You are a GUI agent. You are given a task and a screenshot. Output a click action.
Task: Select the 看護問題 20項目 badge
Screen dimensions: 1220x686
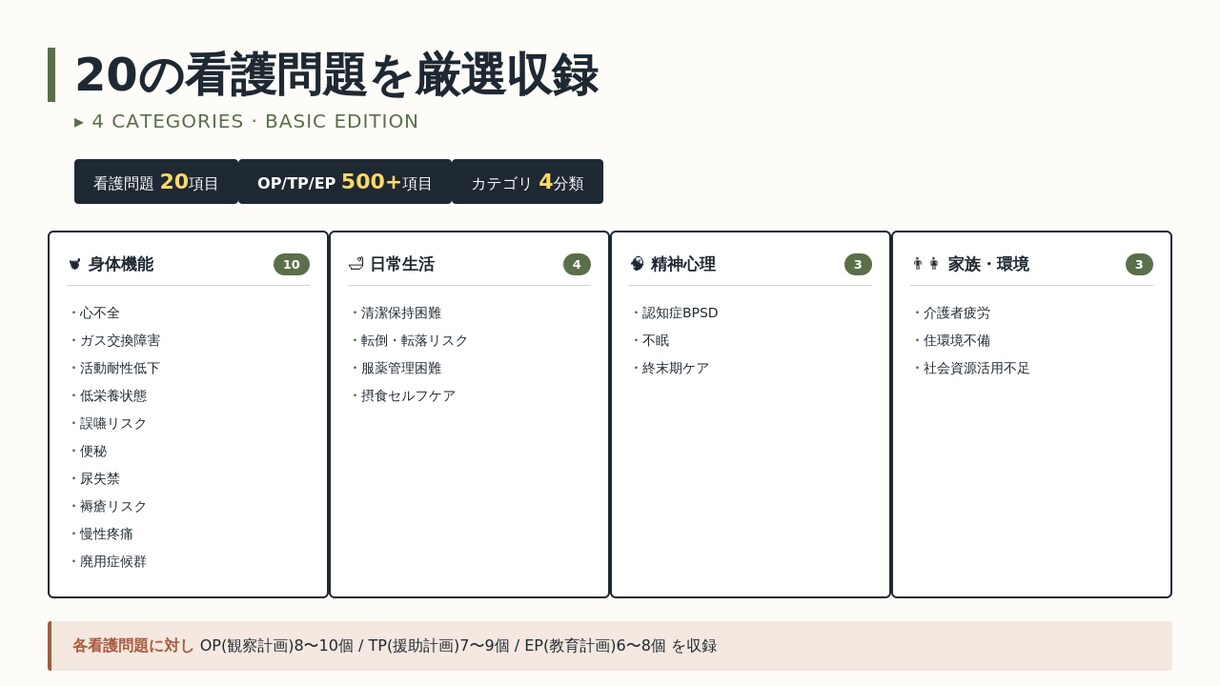click(156, 182)
